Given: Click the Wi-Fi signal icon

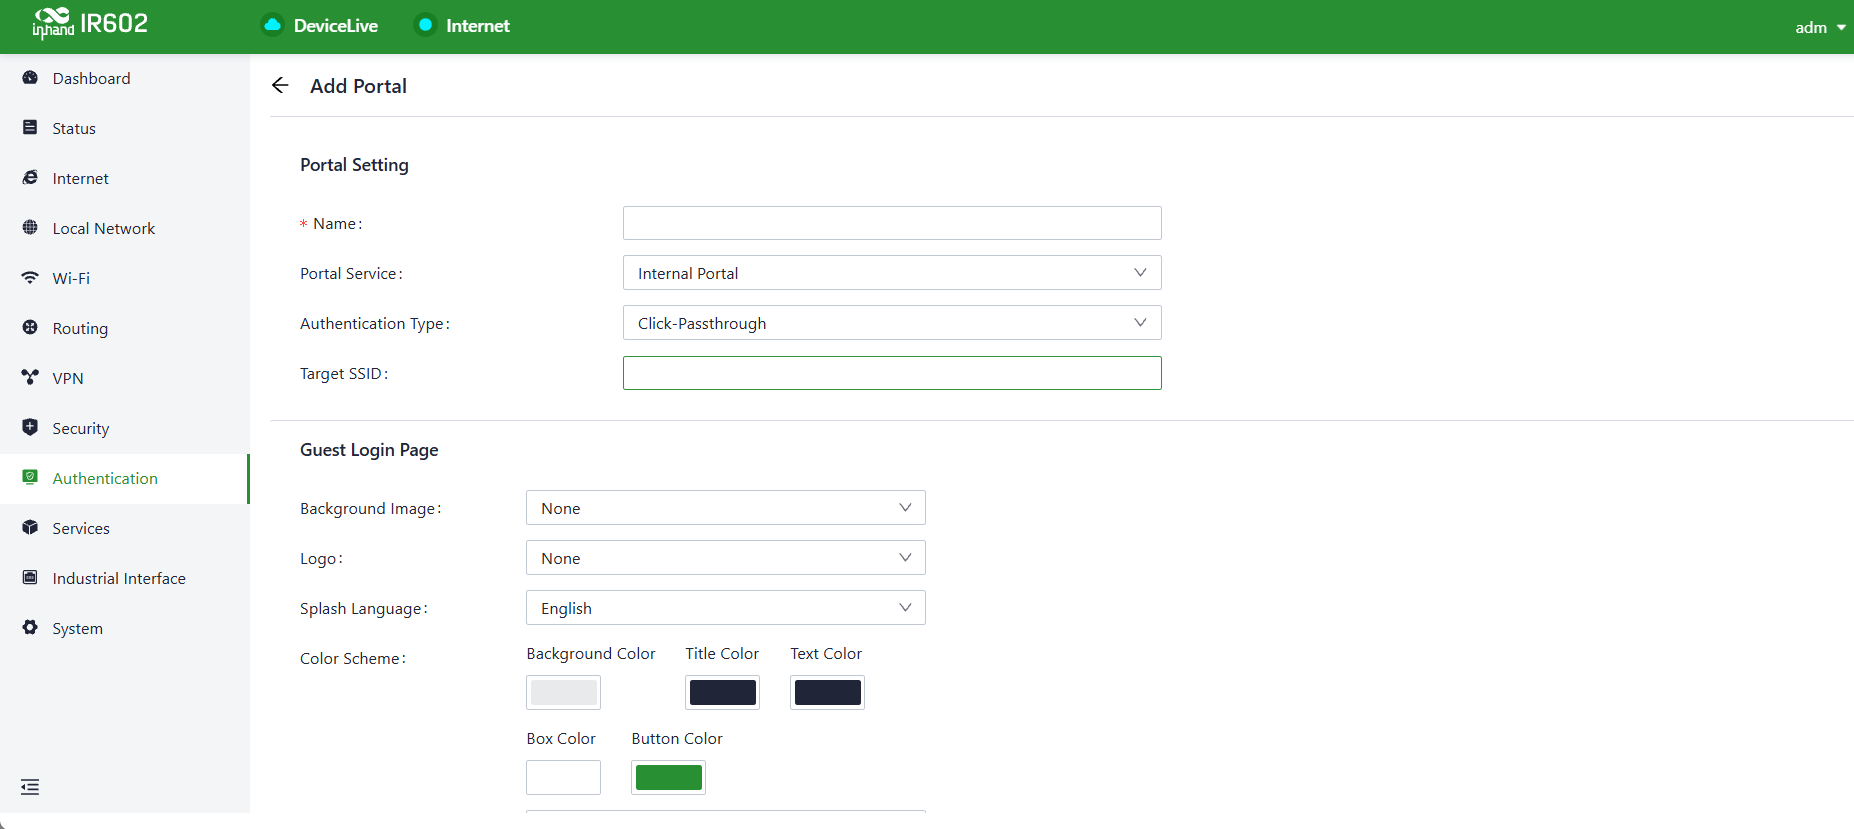Looking at the screenshot, I should tap(30, 278).
